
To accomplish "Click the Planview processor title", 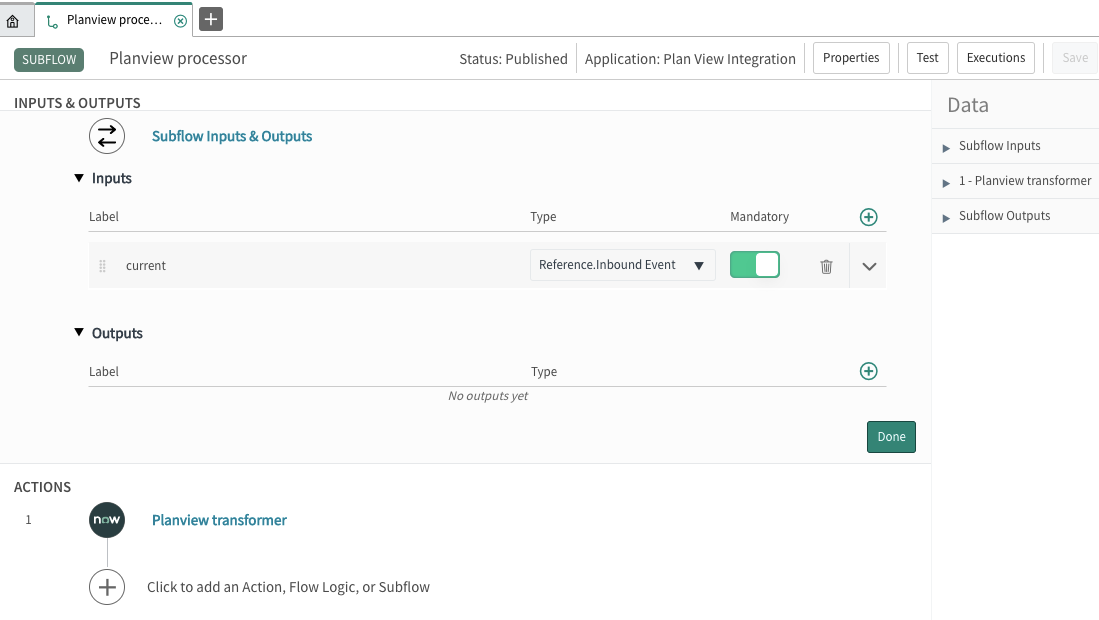I will 178,58.
